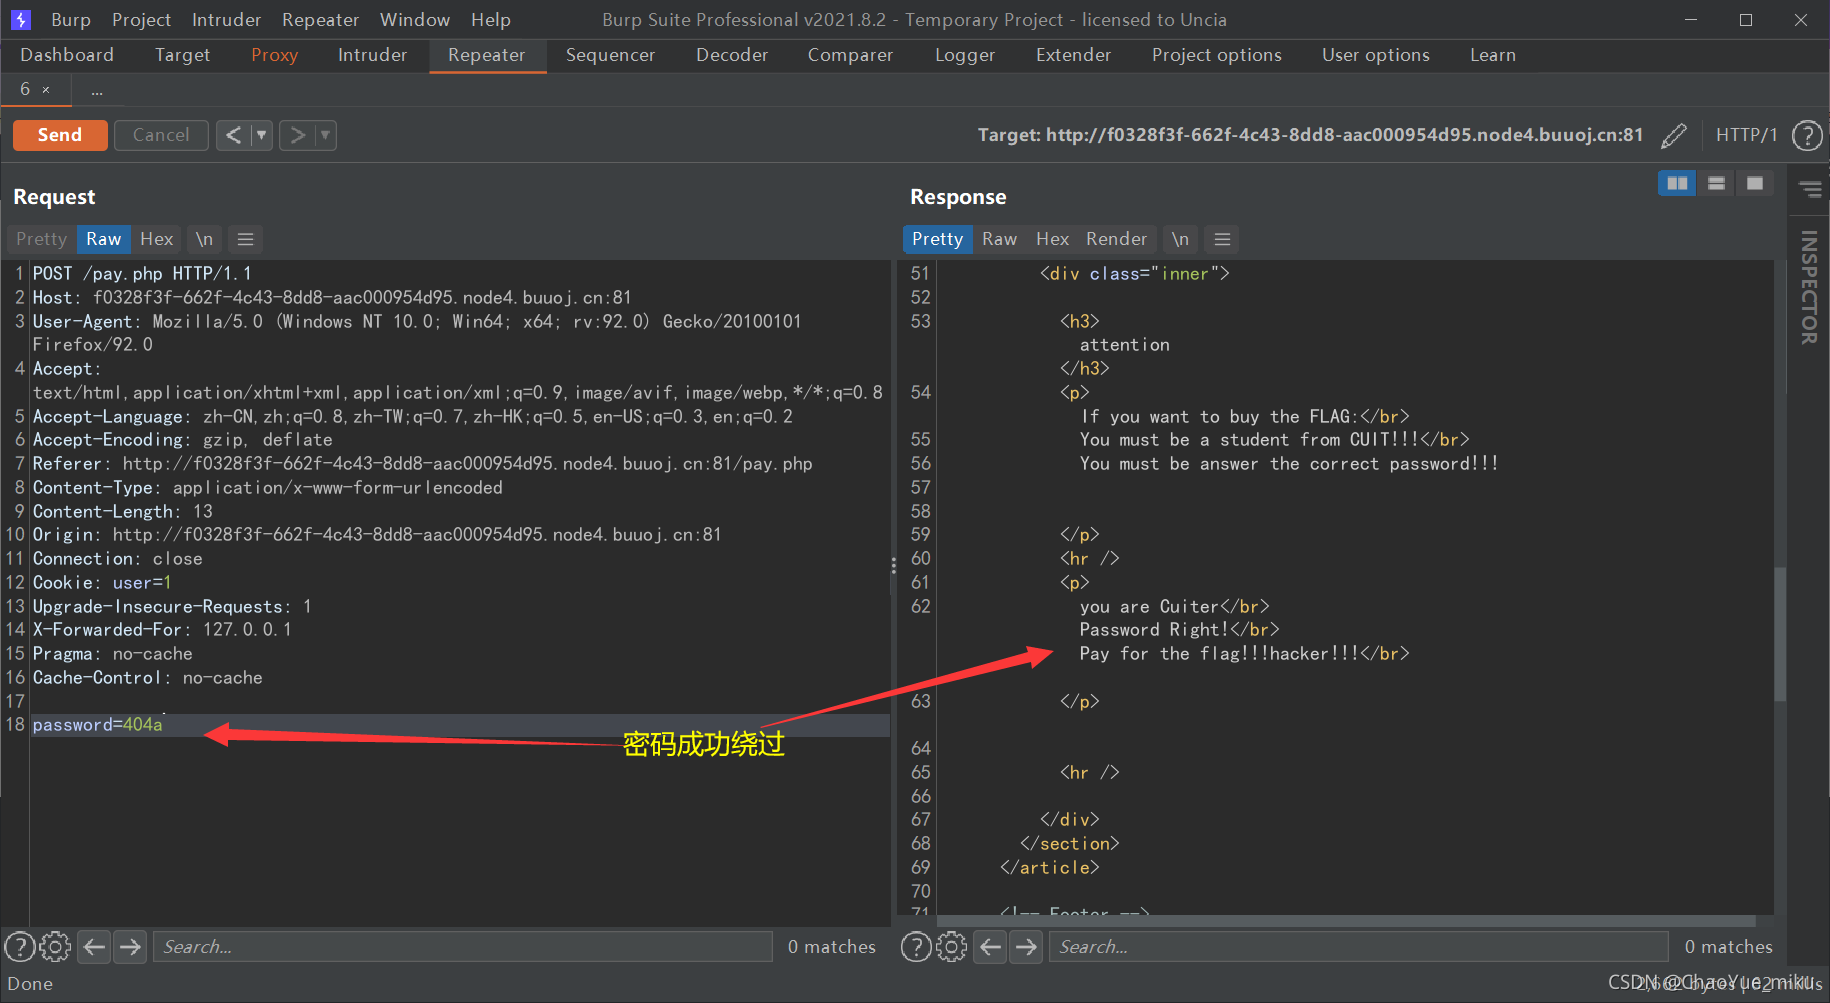
Task: Switch Response view to Pretty
Action: tap(937, 239)
